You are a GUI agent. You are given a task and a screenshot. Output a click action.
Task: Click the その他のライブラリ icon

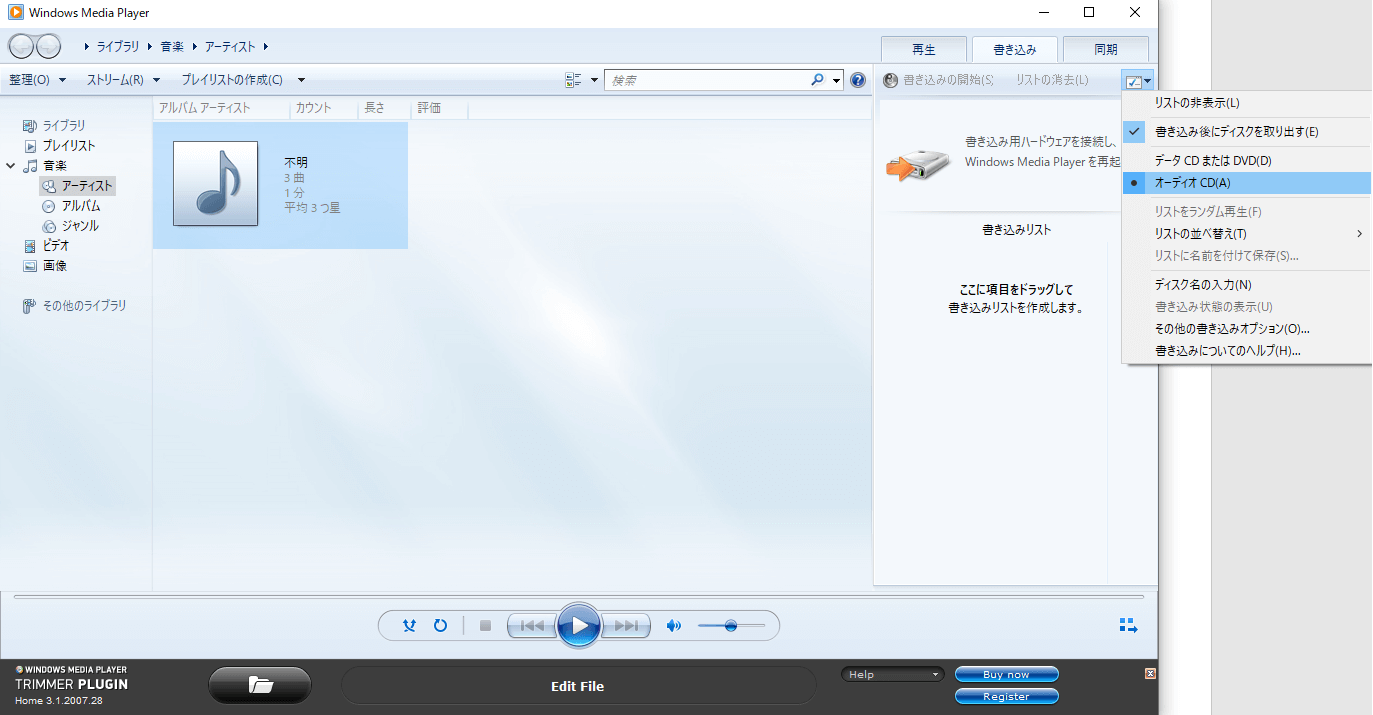coord(30,306)
